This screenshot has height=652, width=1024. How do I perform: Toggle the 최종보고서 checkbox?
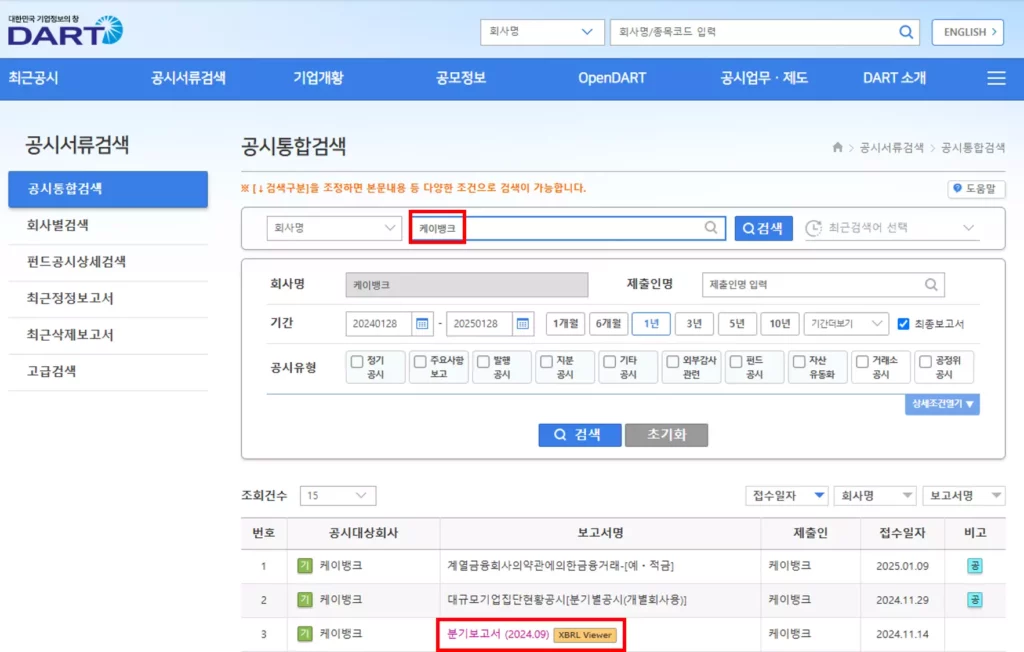903,324
